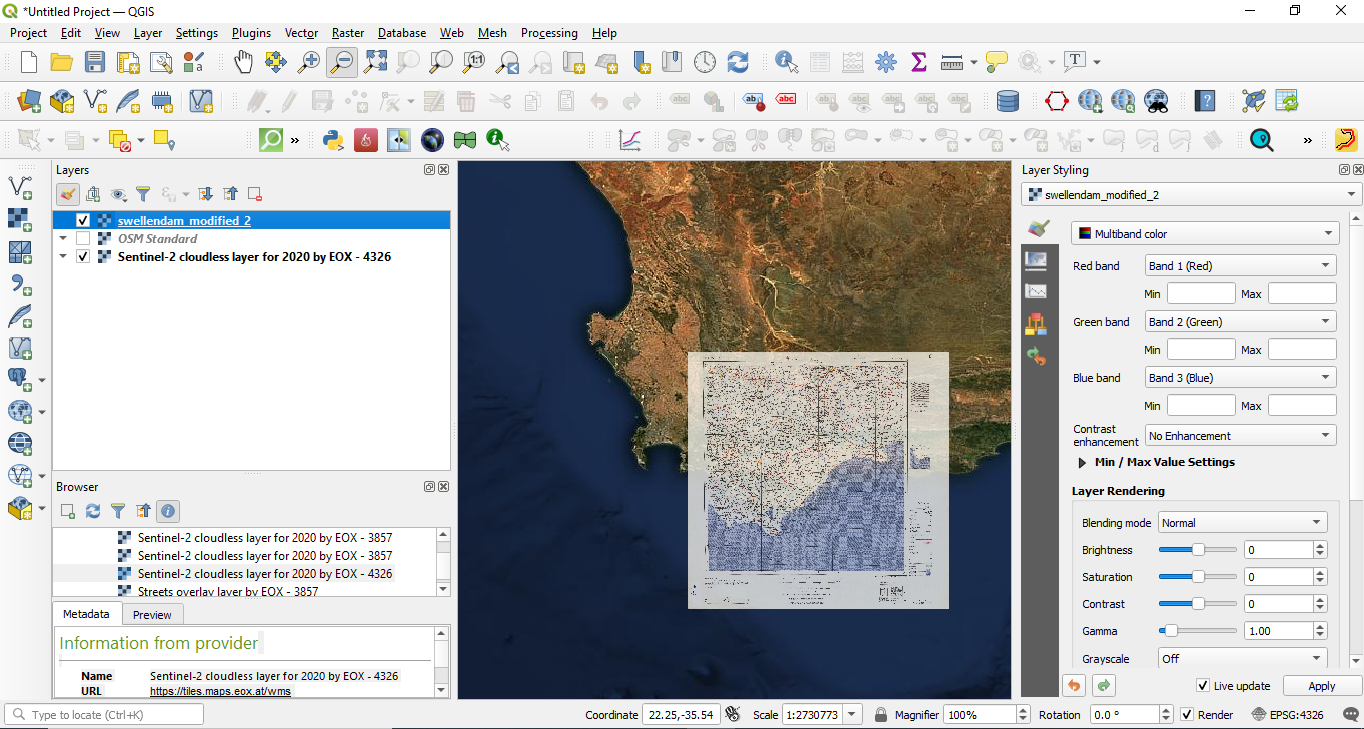Adjust the Brightness slider
The height and width of the screenshot is (729, 1364).
tap(1197, 550)
